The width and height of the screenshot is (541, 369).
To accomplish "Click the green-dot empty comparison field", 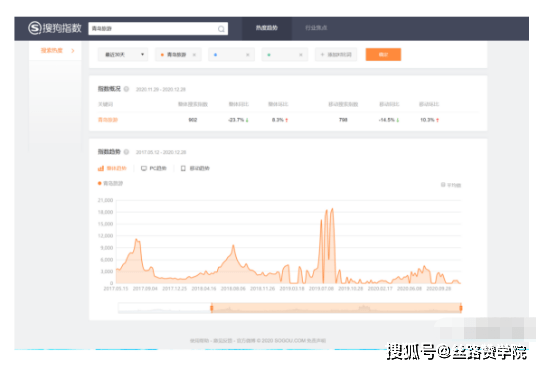I will pos(285,55).
